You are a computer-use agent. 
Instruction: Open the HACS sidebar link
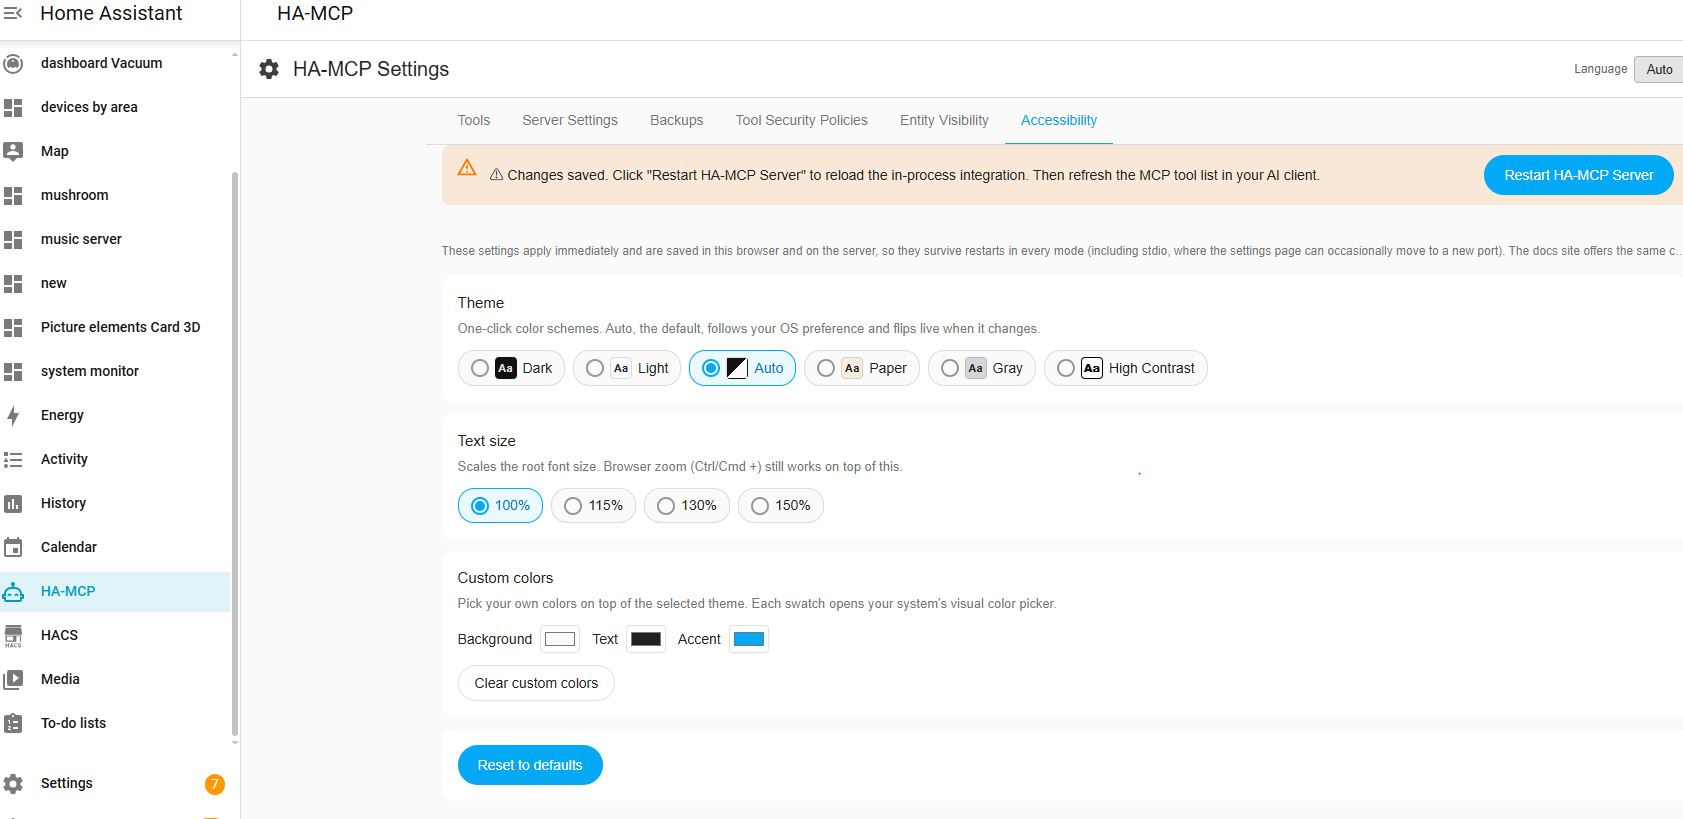115,635
